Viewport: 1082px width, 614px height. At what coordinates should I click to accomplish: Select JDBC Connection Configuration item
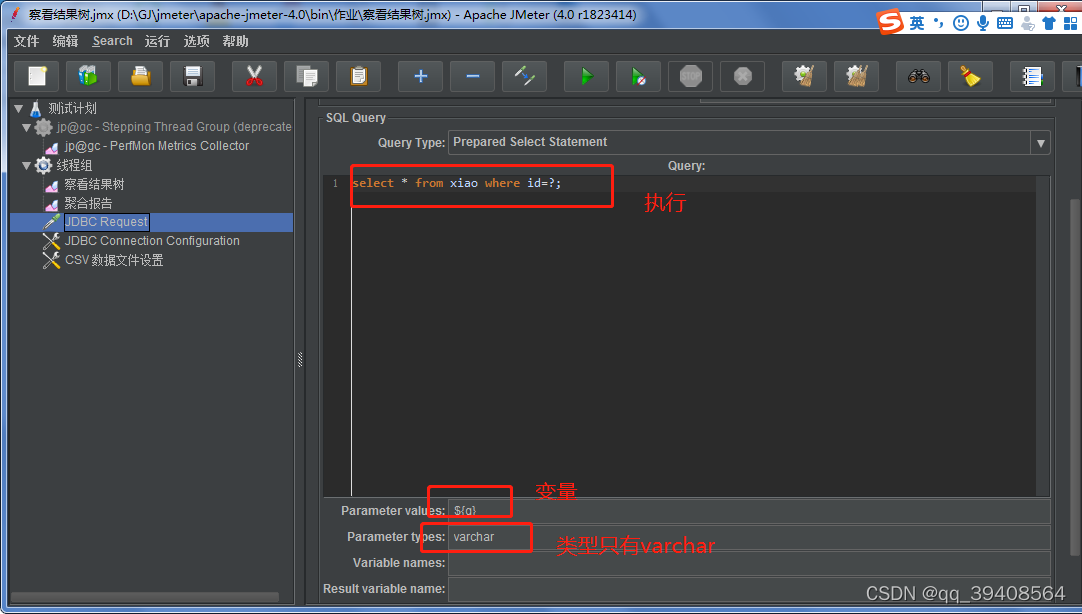(152, 241)
